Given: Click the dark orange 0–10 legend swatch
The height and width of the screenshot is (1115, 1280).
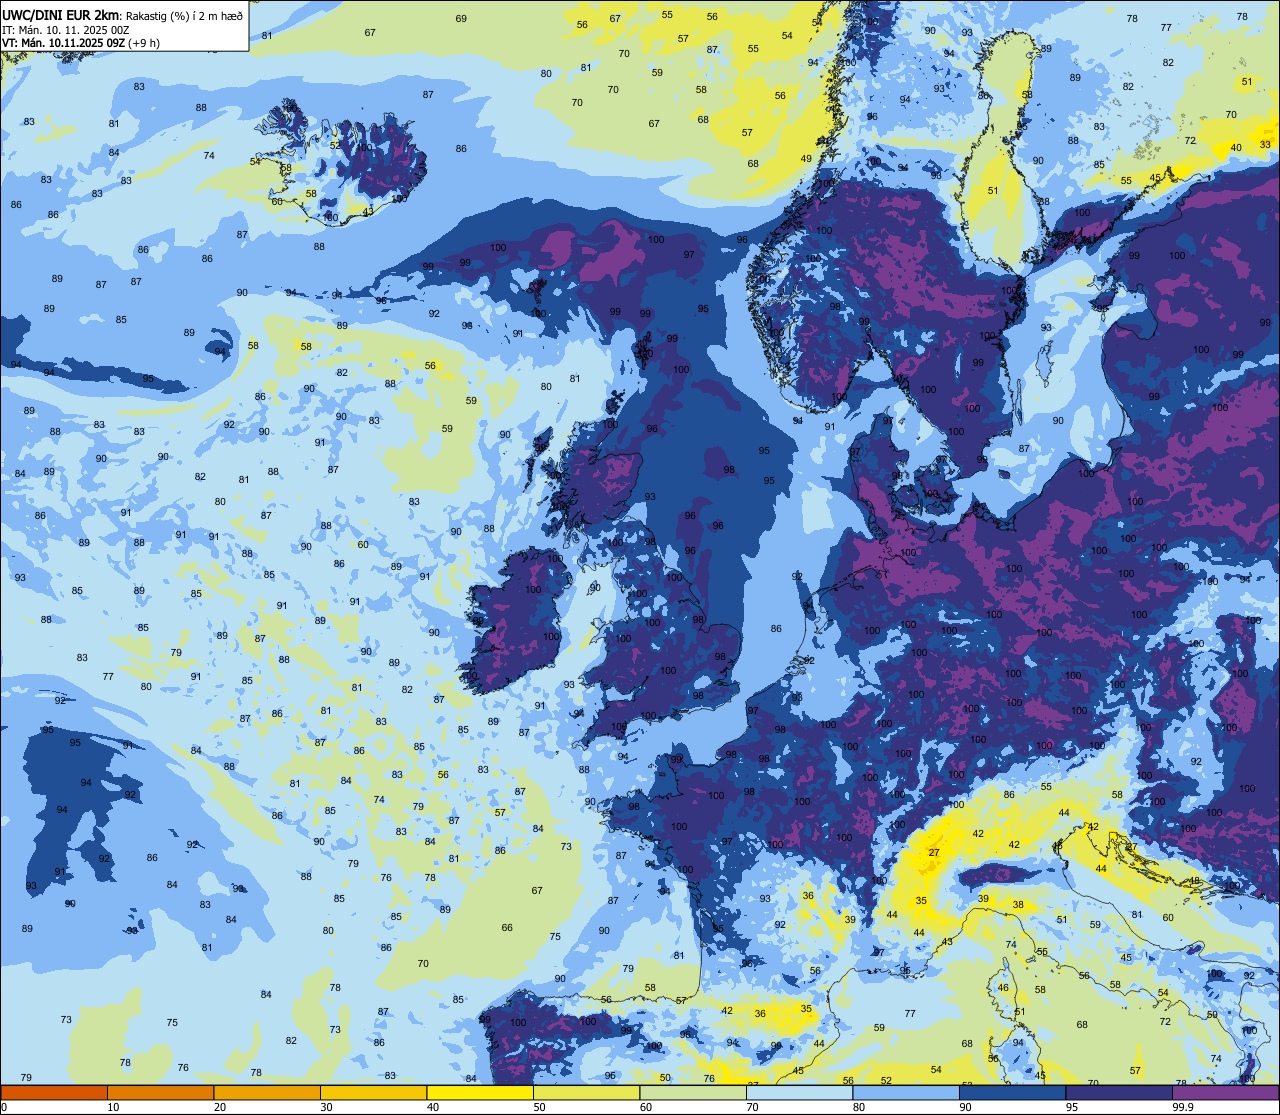Looking at the screenshot, I should tap(54, 1092).
